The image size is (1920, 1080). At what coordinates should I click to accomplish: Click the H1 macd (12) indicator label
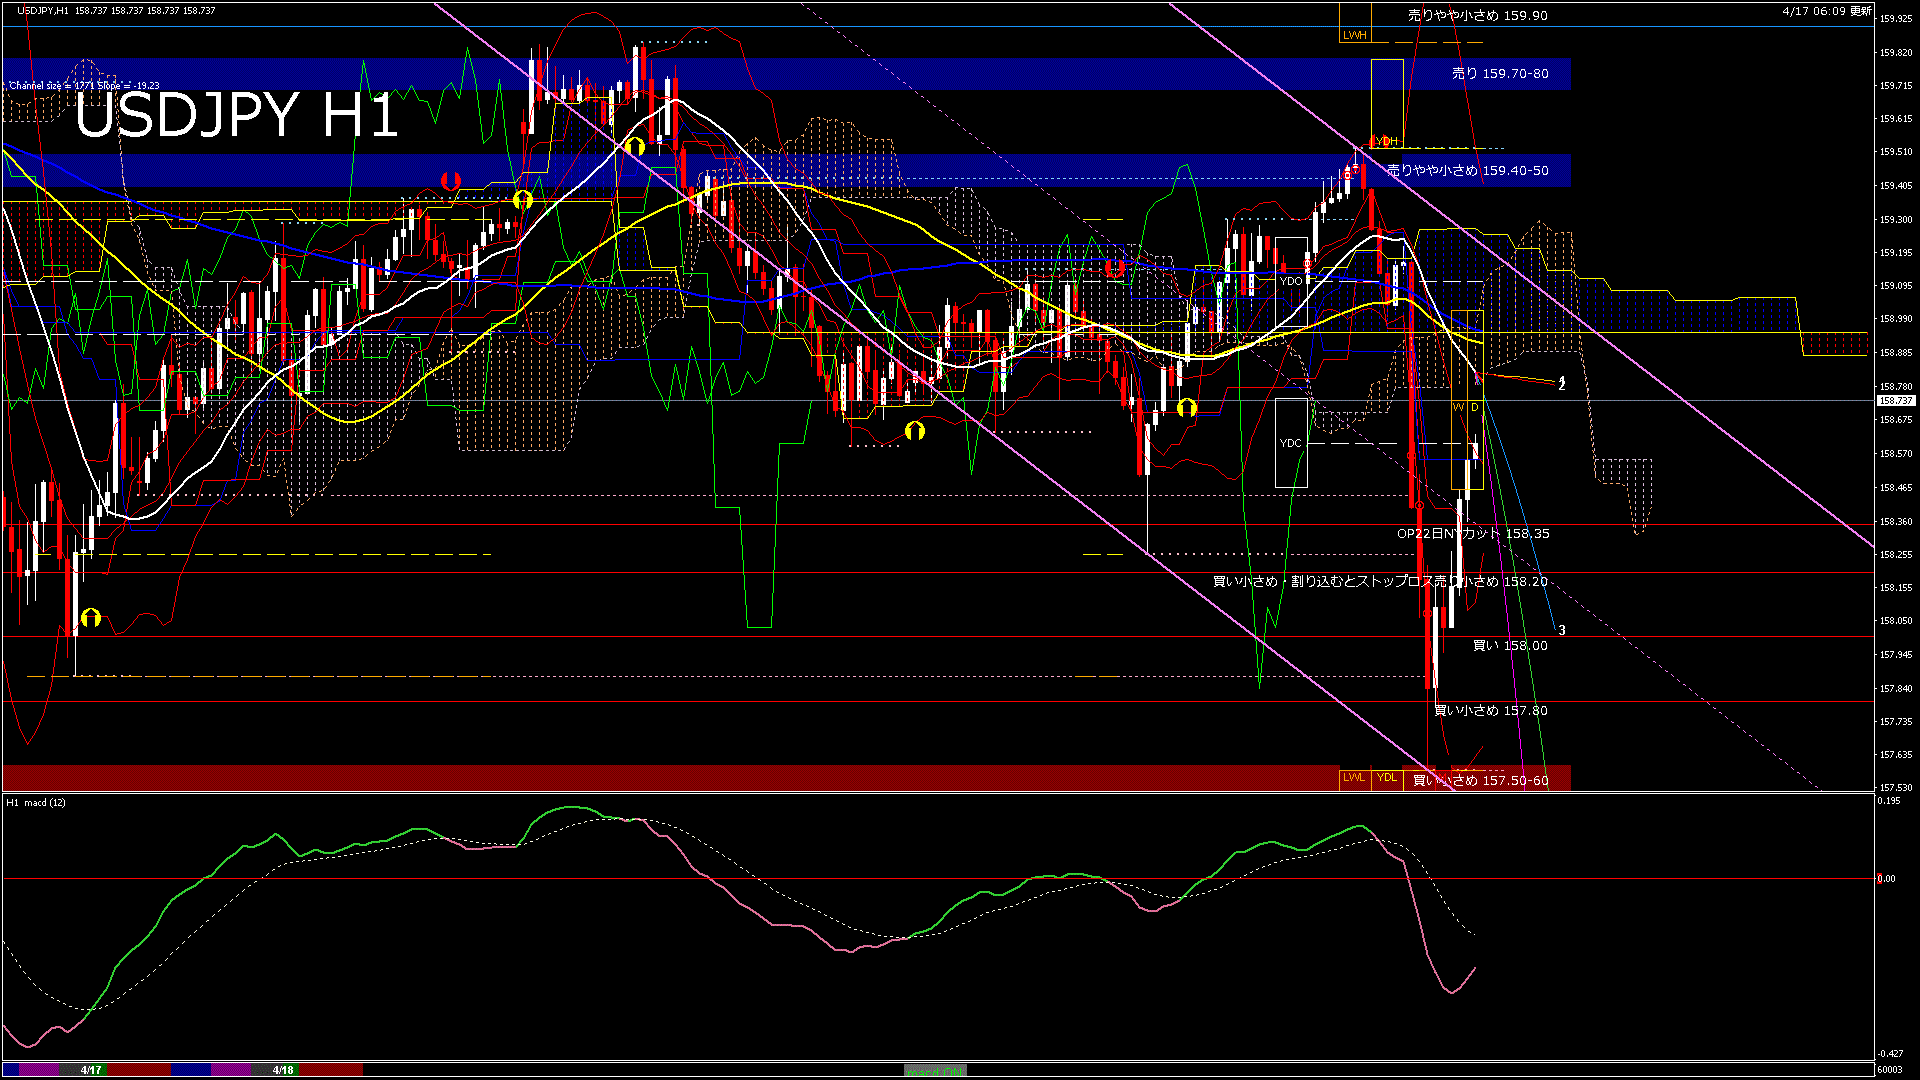click(x=36, y=803)
